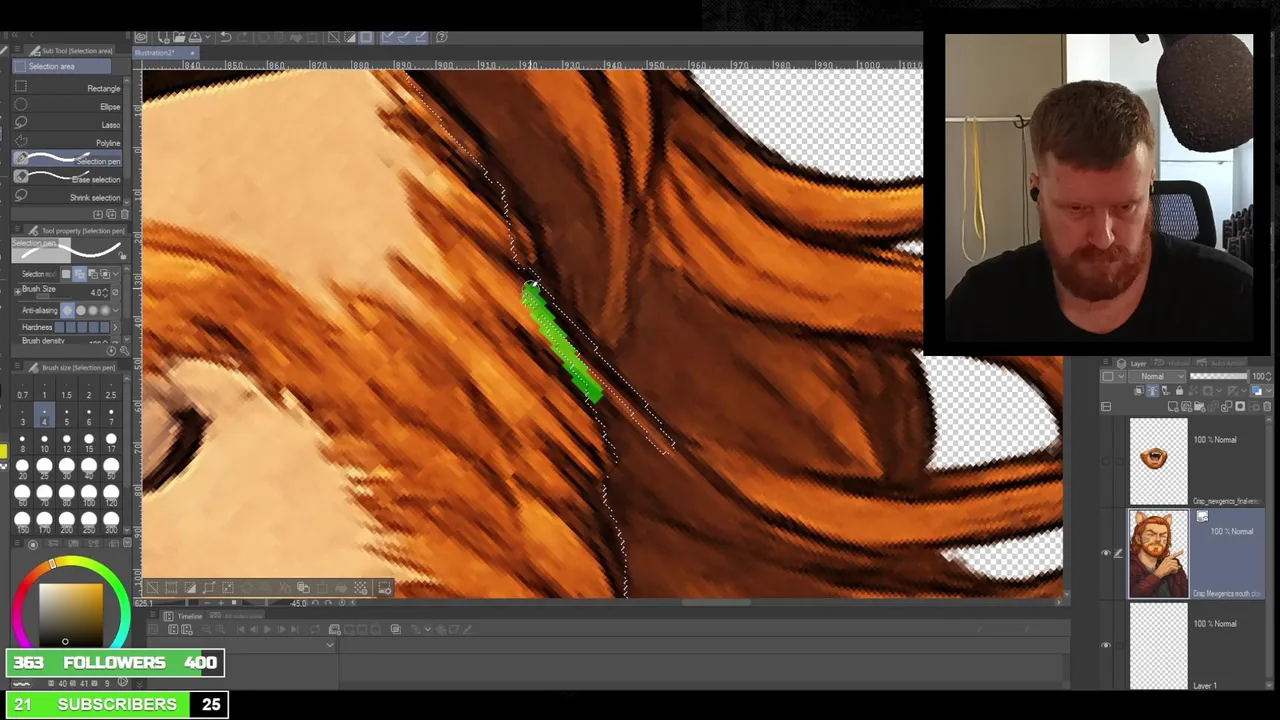Select the character portrait layer thumbnail
The height and width of the screenshot is (720, 1280).
click(1158, 553)
